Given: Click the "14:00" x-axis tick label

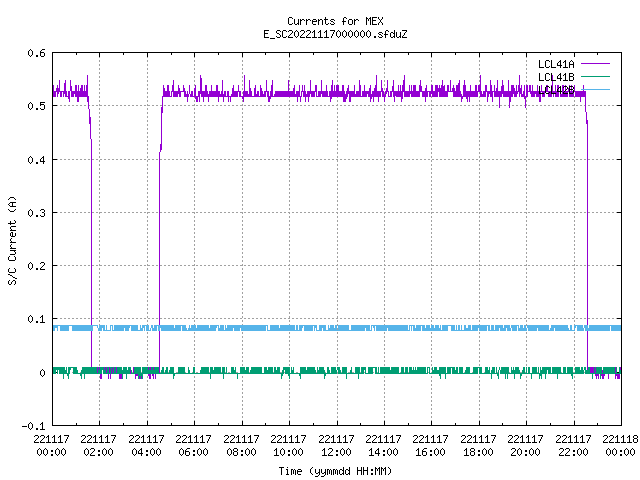Looking at the screenshot, I should point(383,452).
